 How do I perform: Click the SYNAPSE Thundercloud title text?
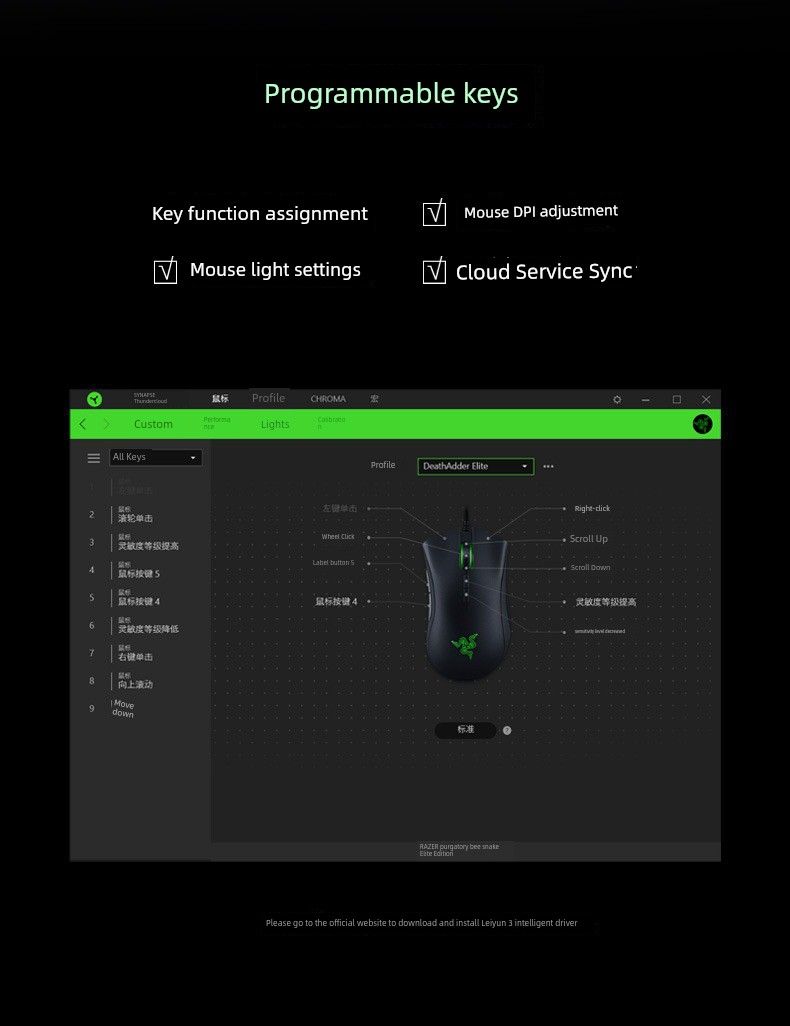150,398
